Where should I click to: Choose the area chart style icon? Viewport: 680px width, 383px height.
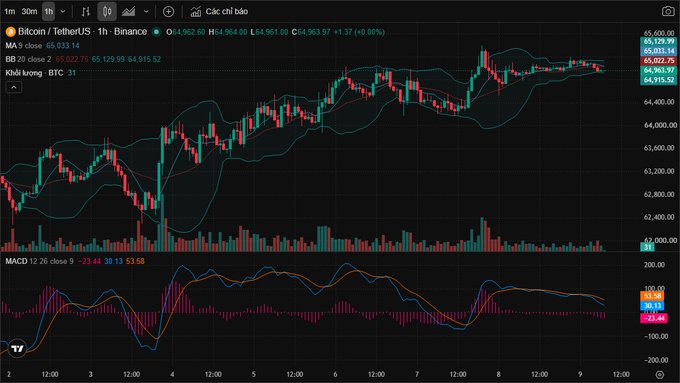coord(128,12)
